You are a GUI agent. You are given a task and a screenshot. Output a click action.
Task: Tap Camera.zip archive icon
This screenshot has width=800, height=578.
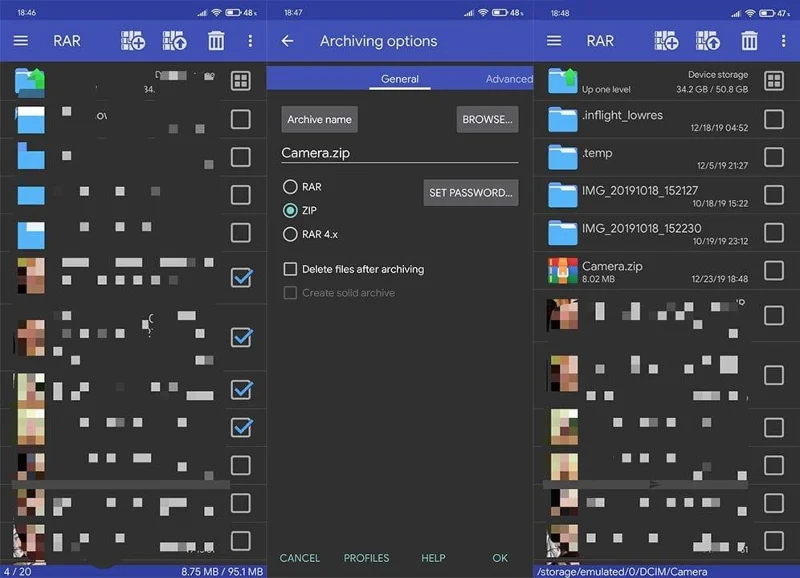coord(563,270)
